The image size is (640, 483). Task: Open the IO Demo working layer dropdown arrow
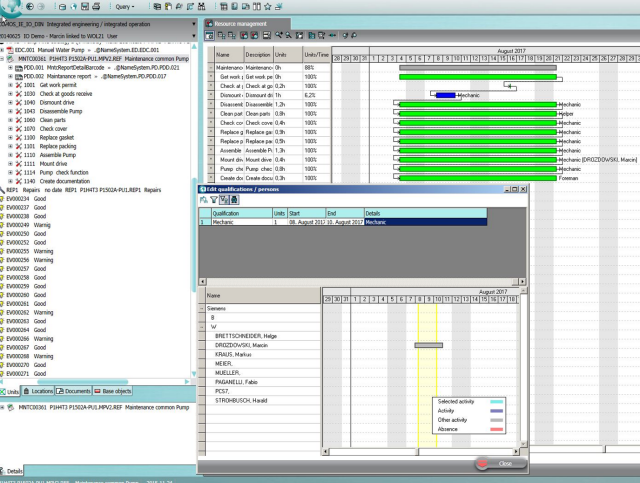193,36
